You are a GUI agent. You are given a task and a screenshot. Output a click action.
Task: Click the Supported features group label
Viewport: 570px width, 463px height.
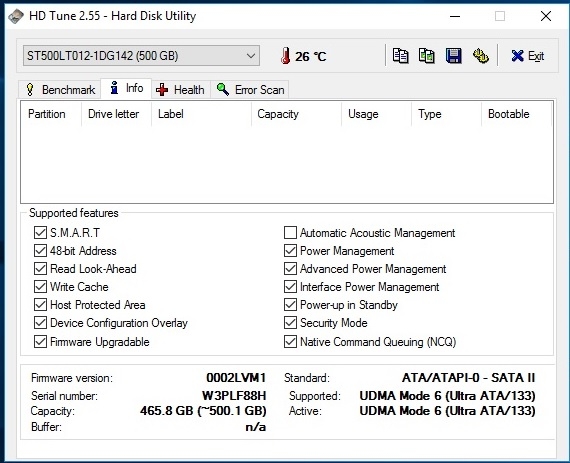tap(74, 213)
